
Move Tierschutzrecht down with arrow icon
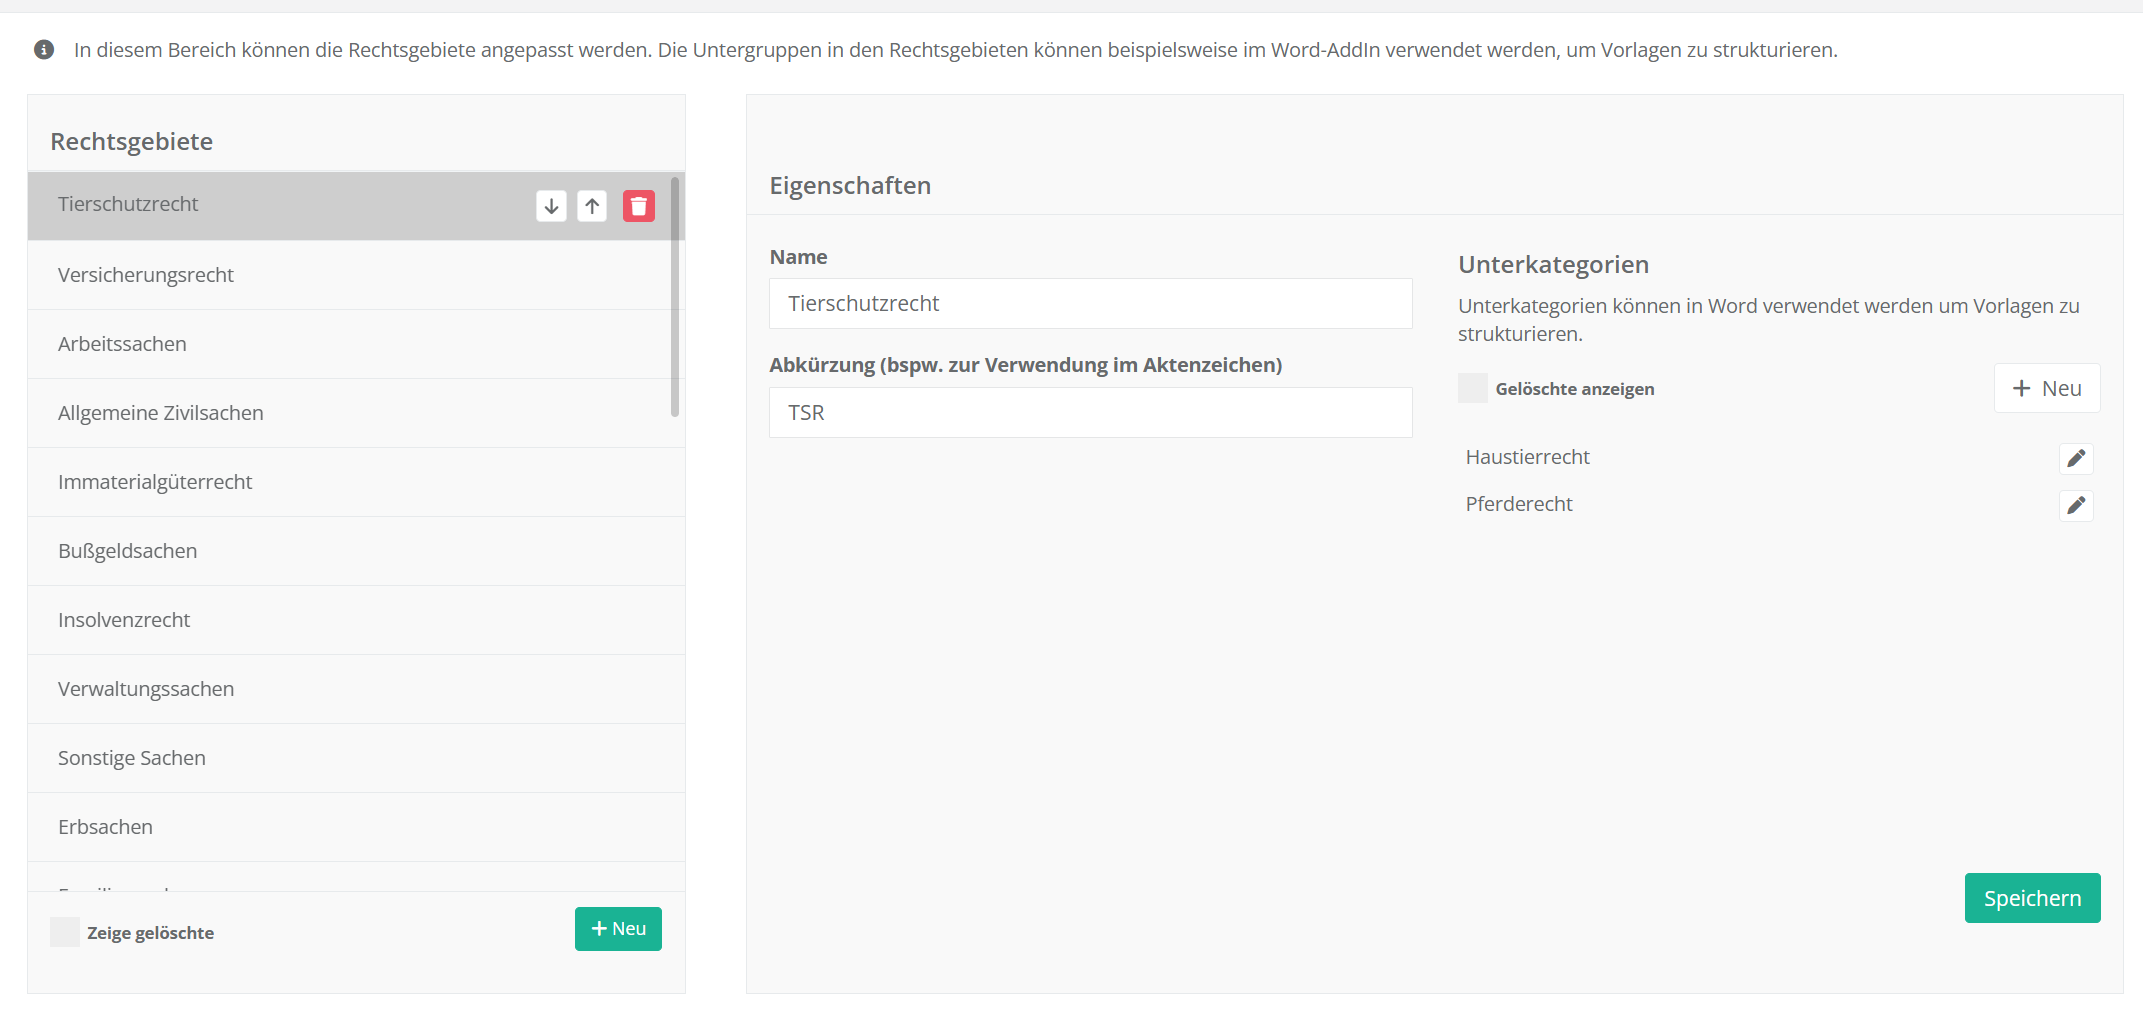[551, 206]
